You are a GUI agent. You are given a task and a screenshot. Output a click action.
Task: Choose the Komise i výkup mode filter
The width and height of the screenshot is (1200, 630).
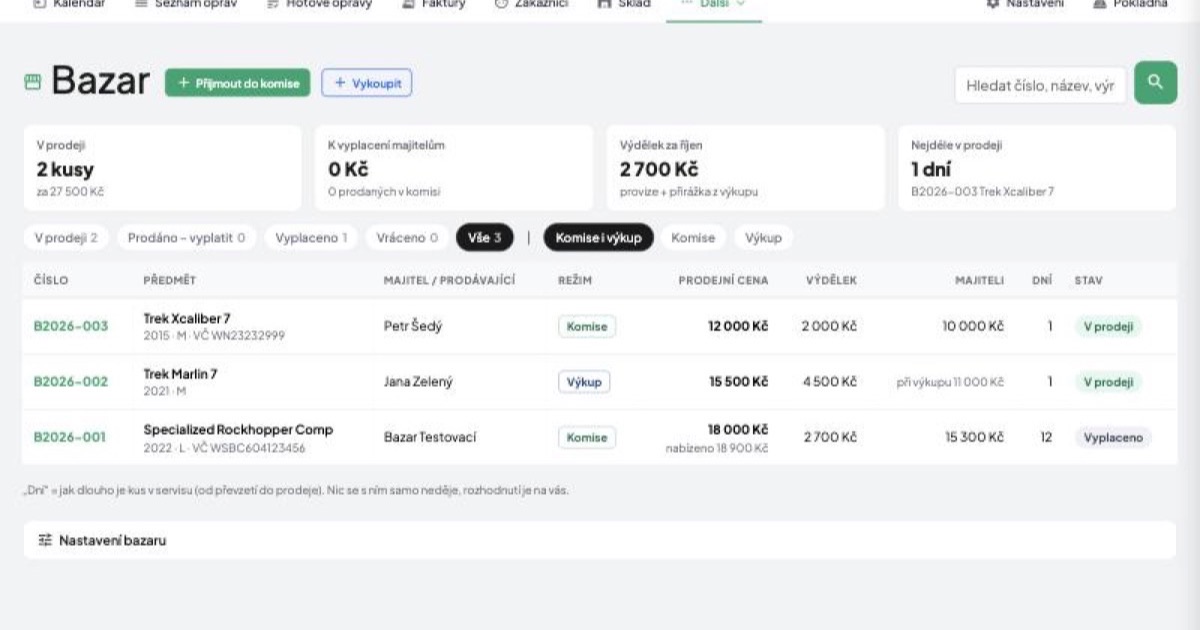pyautogui.click(x=599, y=238)
